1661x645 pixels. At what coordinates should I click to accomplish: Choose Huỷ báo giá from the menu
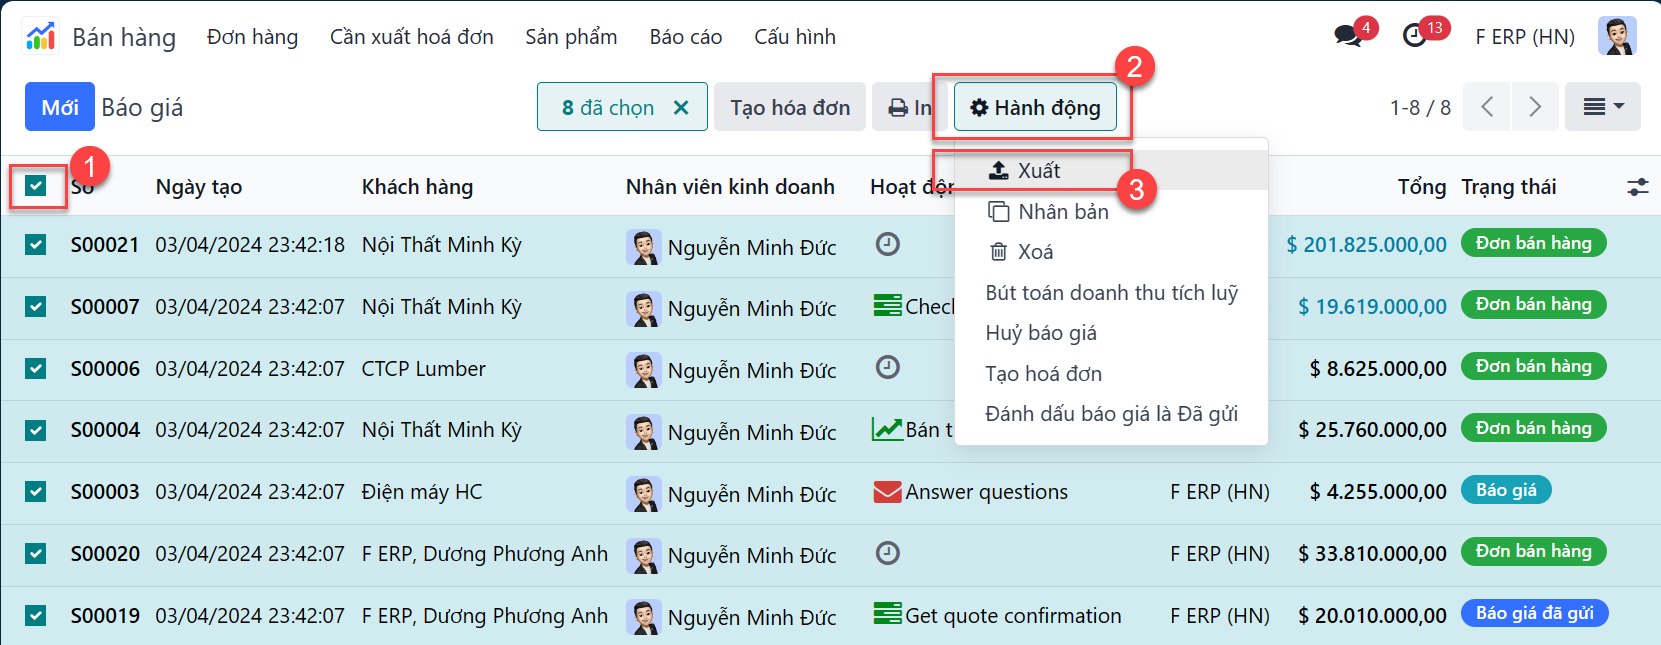point(1111,333)
